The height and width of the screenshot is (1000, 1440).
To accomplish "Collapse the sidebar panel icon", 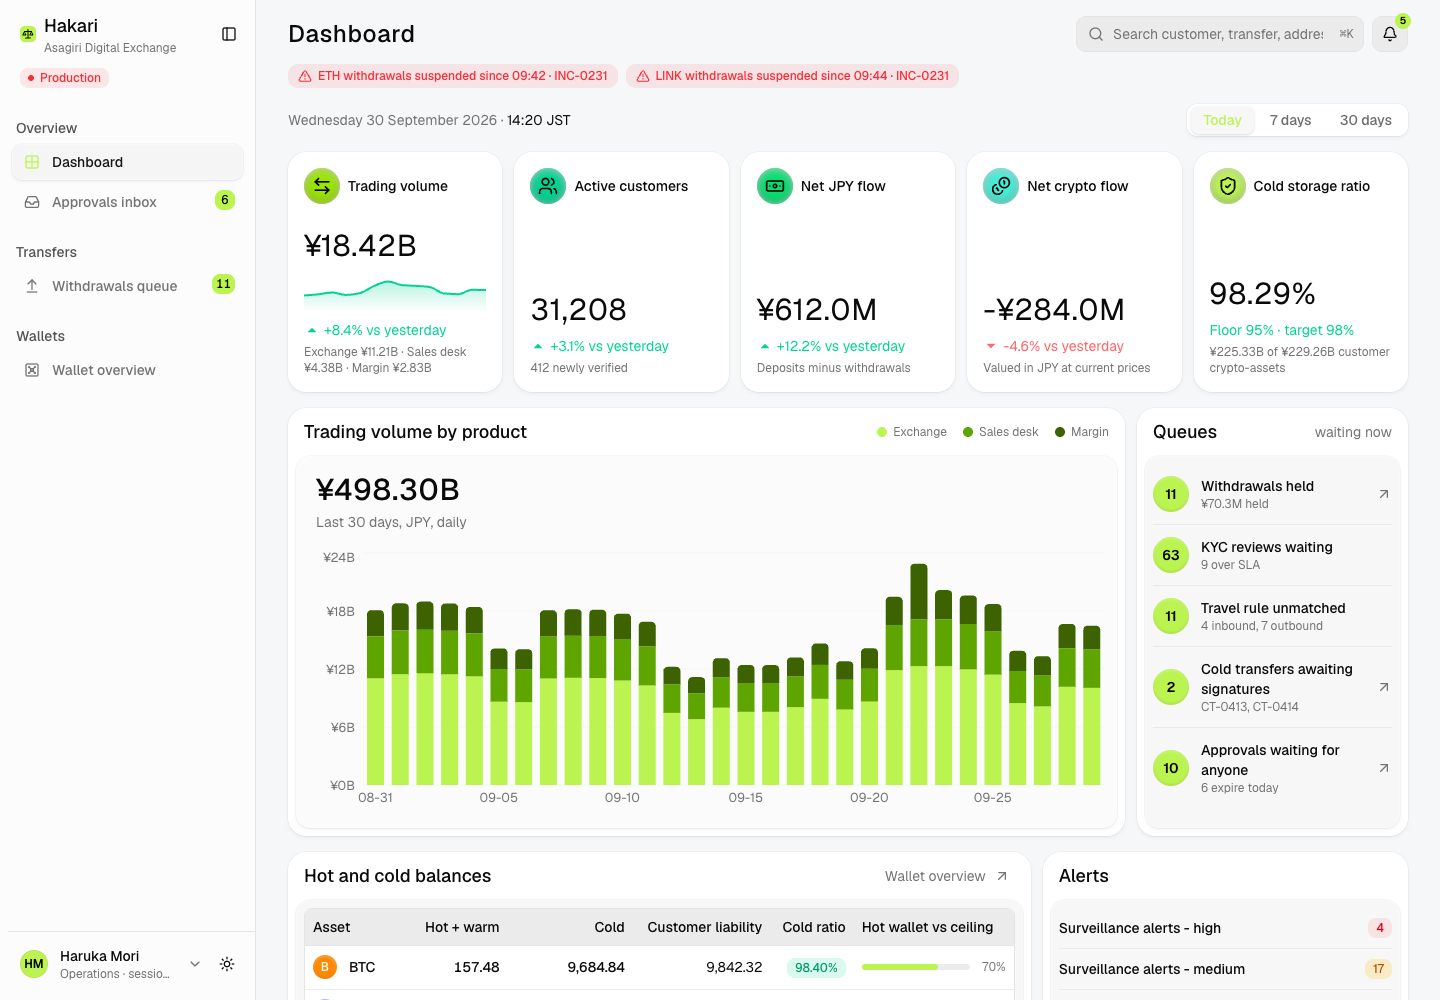I will [229, 34].
